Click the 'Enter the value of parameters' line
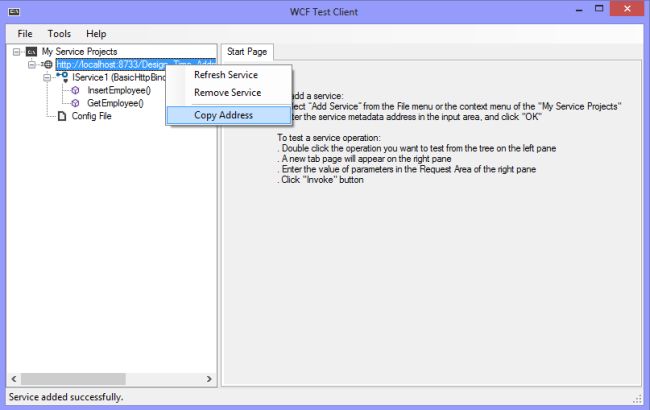 pyautogui.click(x=407, y=169)
